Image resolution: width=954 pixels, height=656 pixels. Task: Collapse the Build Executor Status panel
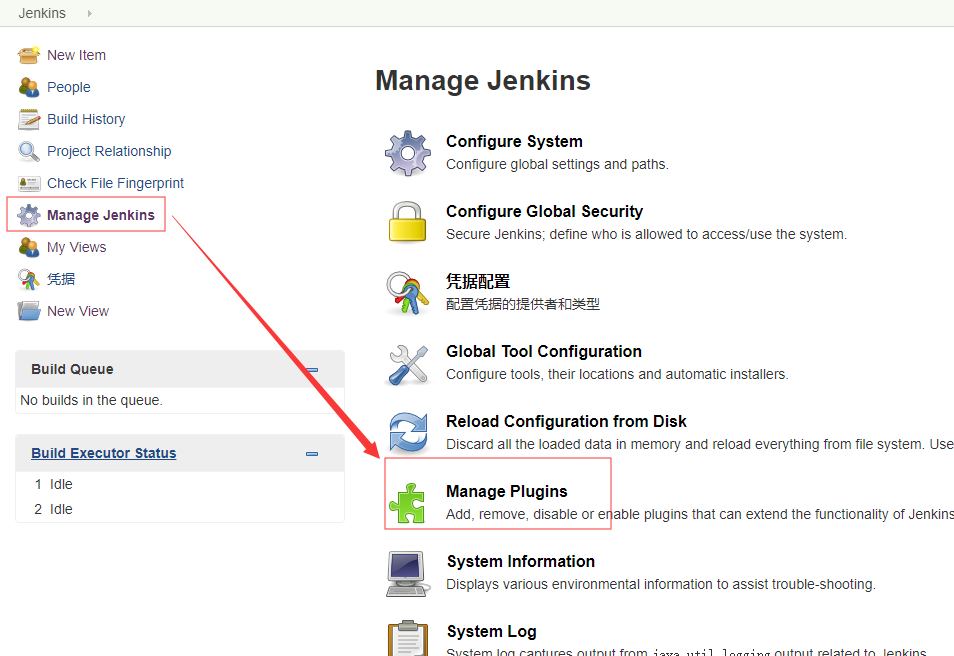pos(312,454)
